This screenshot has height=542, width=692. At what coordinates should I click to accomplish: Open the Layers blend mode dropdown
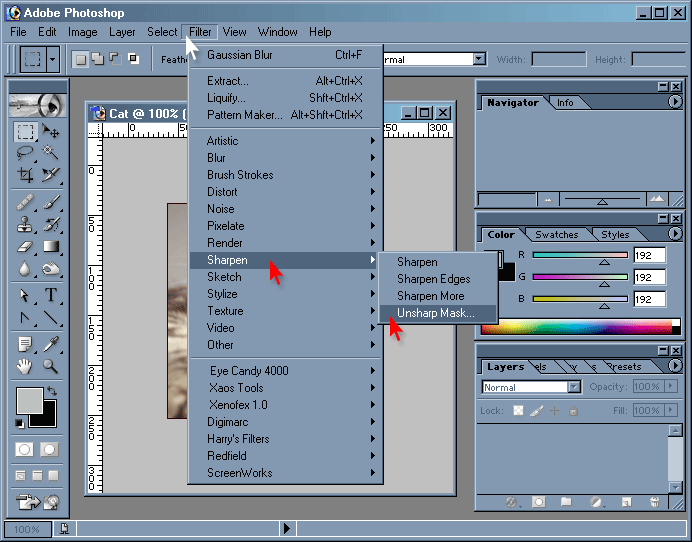(x=573, y=387)
